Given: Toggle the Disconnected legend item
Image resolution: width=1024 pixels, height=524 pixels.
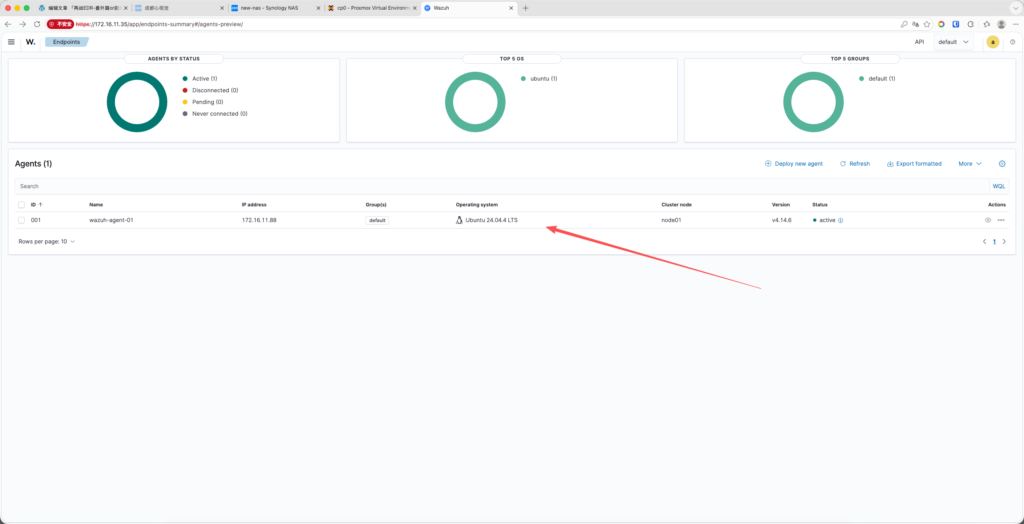Looking at the screenshot, I should [210, 90].
